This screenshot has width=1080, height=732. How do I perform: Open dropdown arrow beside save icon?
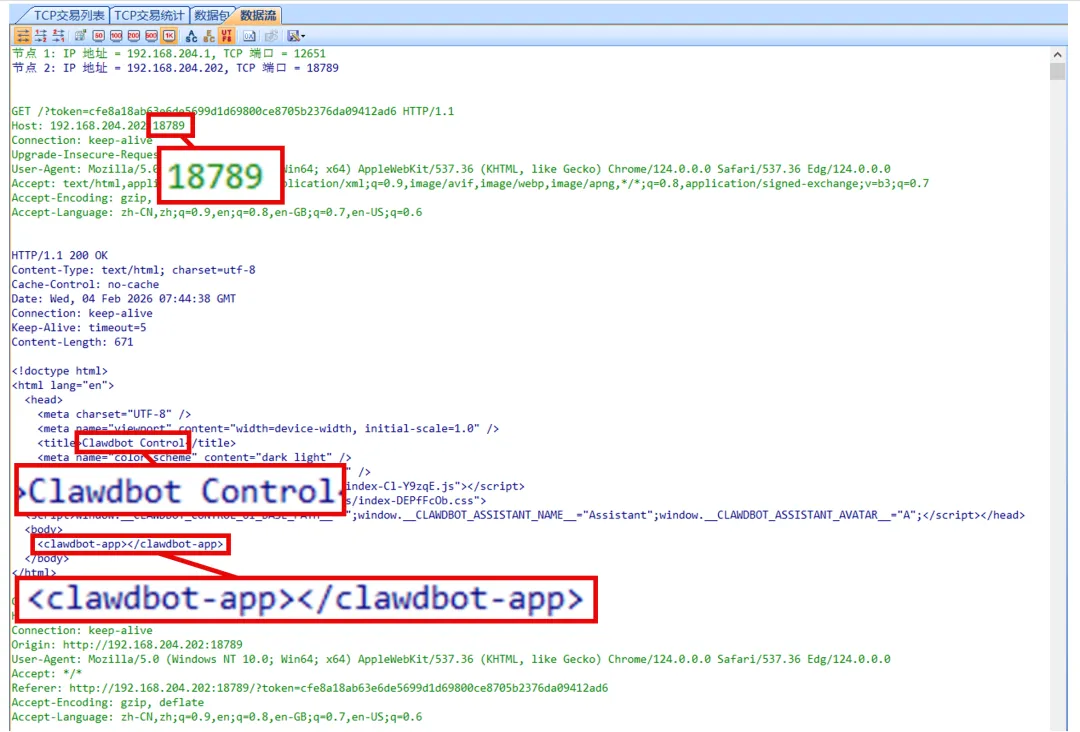coord(303,36)
